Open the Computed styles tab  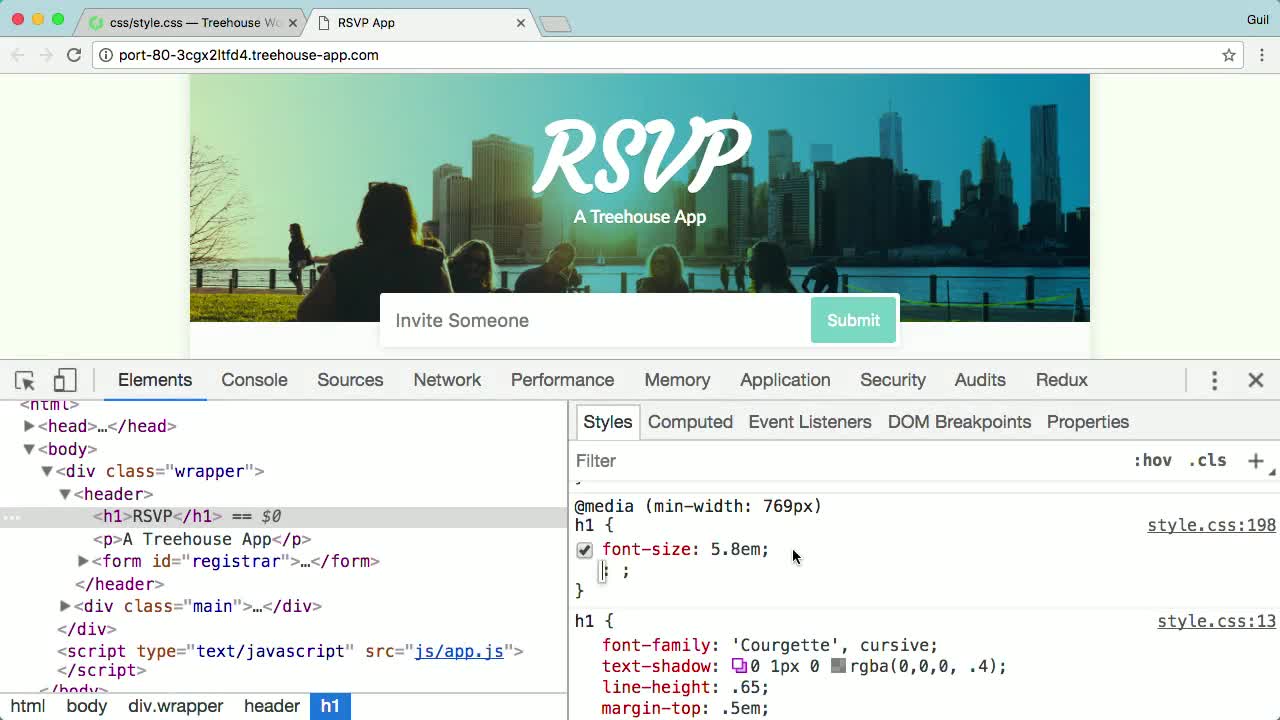tap(690, 422)
